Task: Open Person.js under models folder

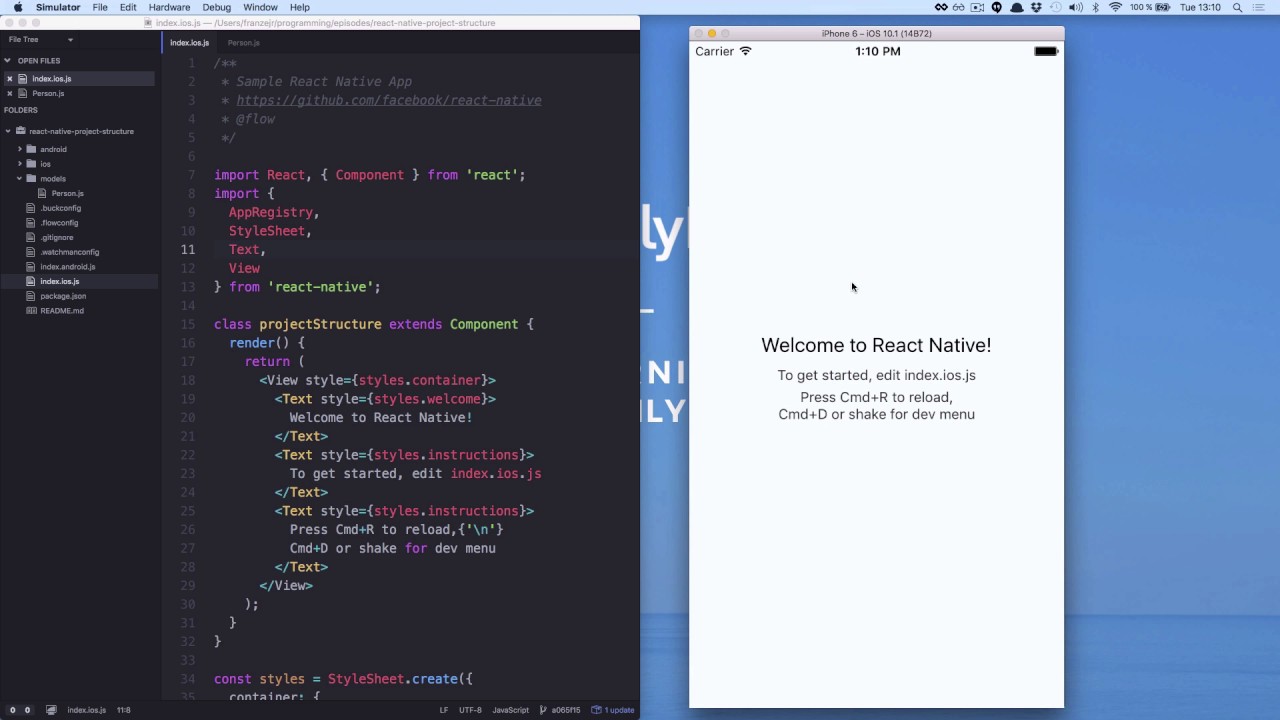Action: (x=67, y=194)
